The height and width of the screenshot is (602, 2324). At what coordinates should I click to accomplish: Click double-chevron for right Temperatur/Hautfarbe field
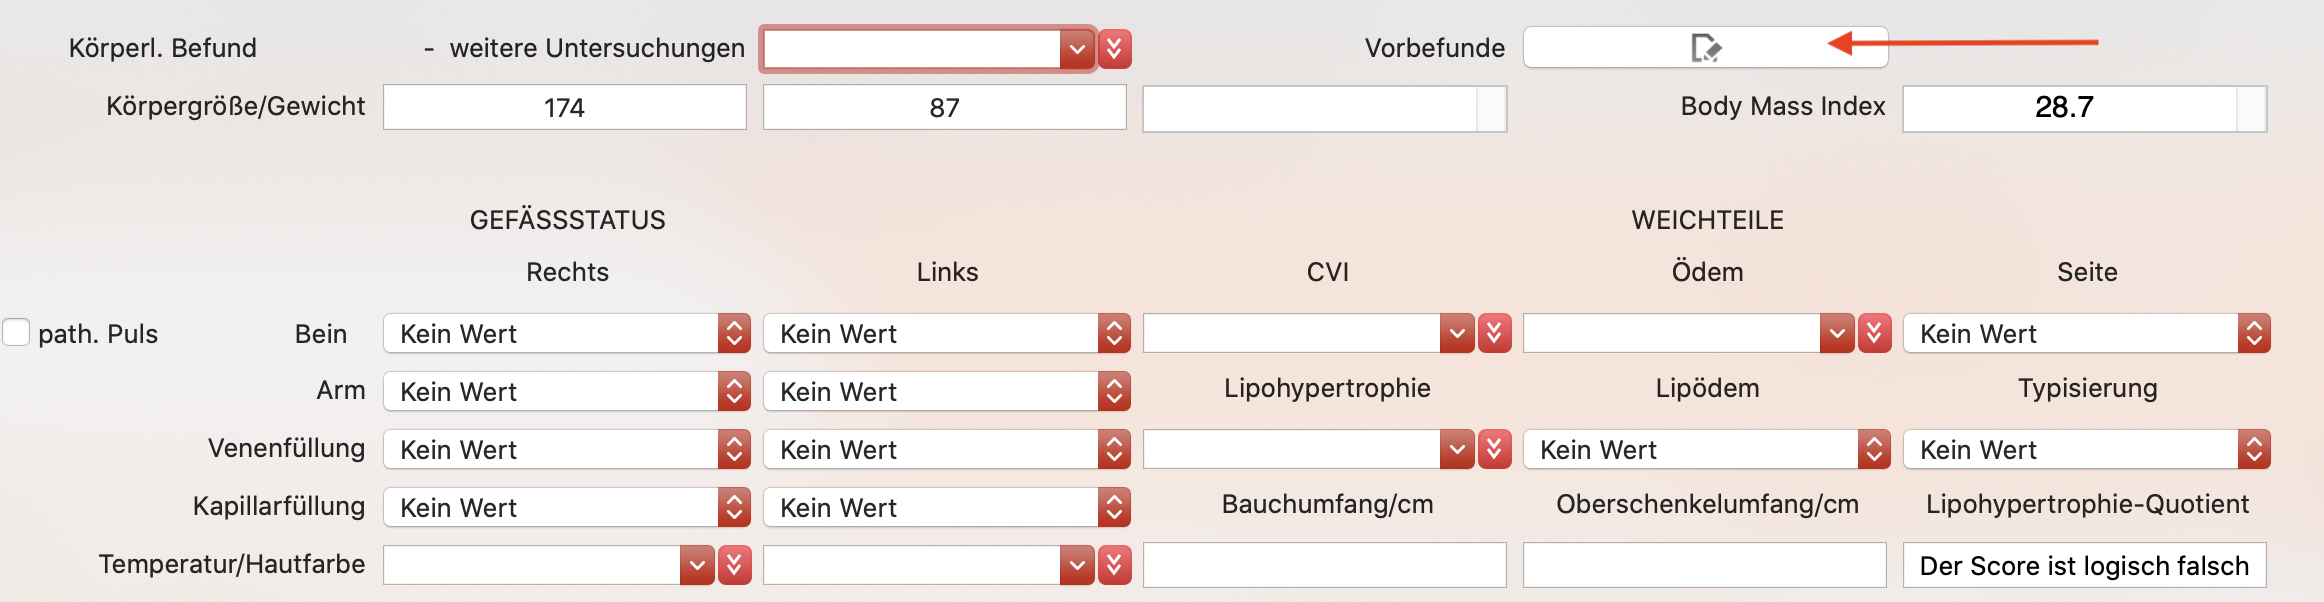click(x=734, y=565)
